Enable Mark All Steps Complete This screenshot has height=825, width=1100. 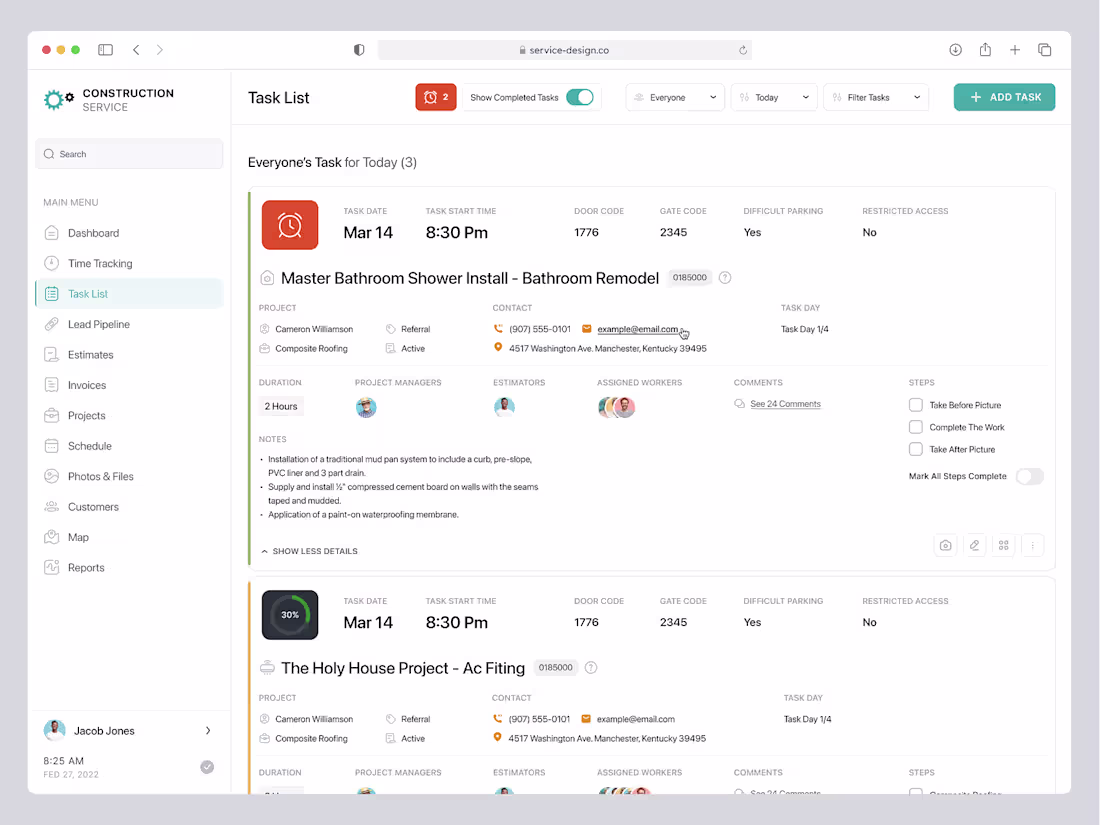pyautogui.click(x=1029, y=476)
